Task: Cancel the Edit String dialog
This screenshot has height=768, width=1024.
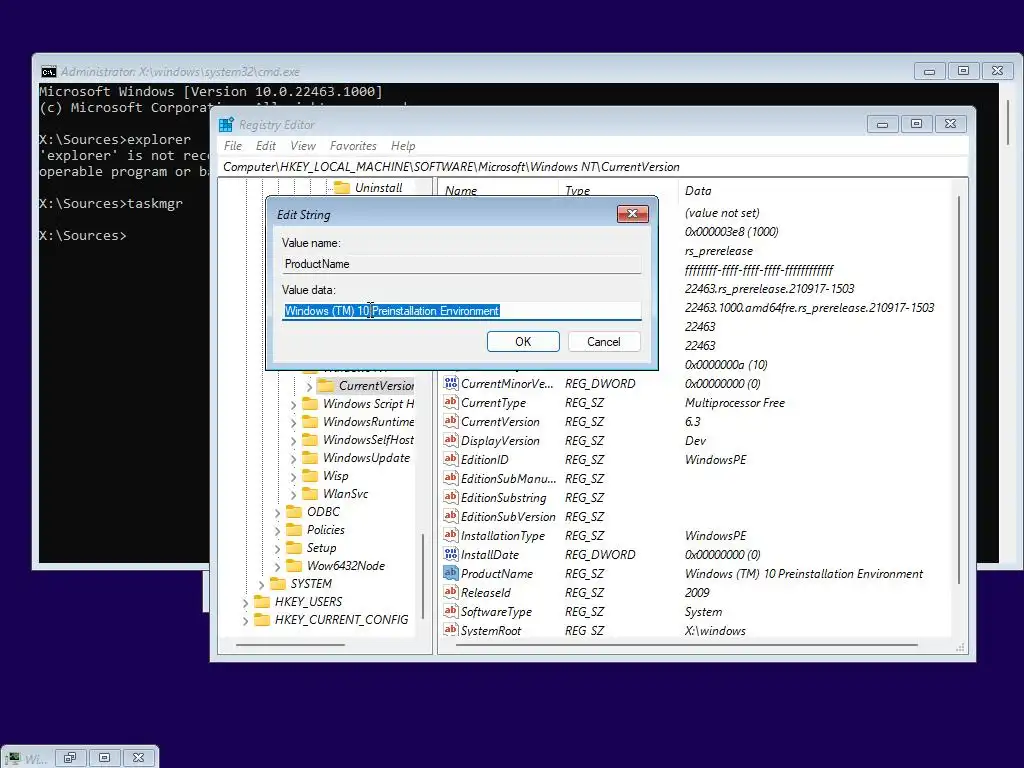Action: 604,342
